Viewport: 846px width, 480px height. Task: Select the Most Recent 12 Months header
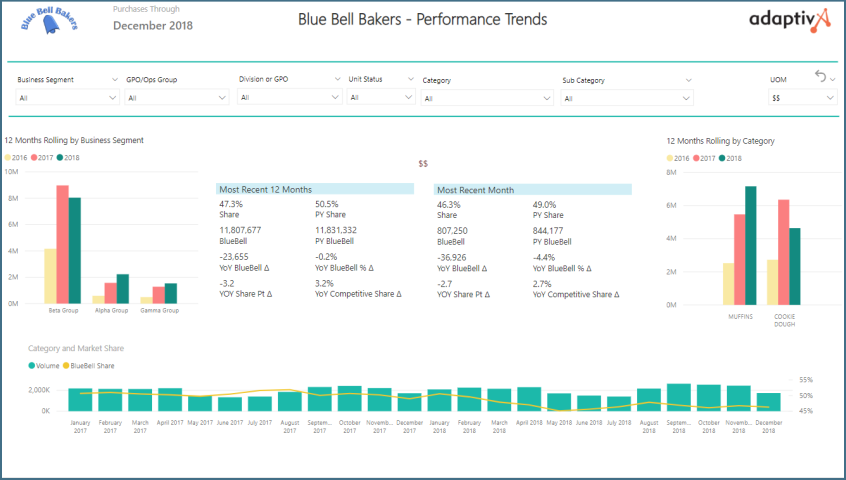pyautogui.click(x=314, y=189)
